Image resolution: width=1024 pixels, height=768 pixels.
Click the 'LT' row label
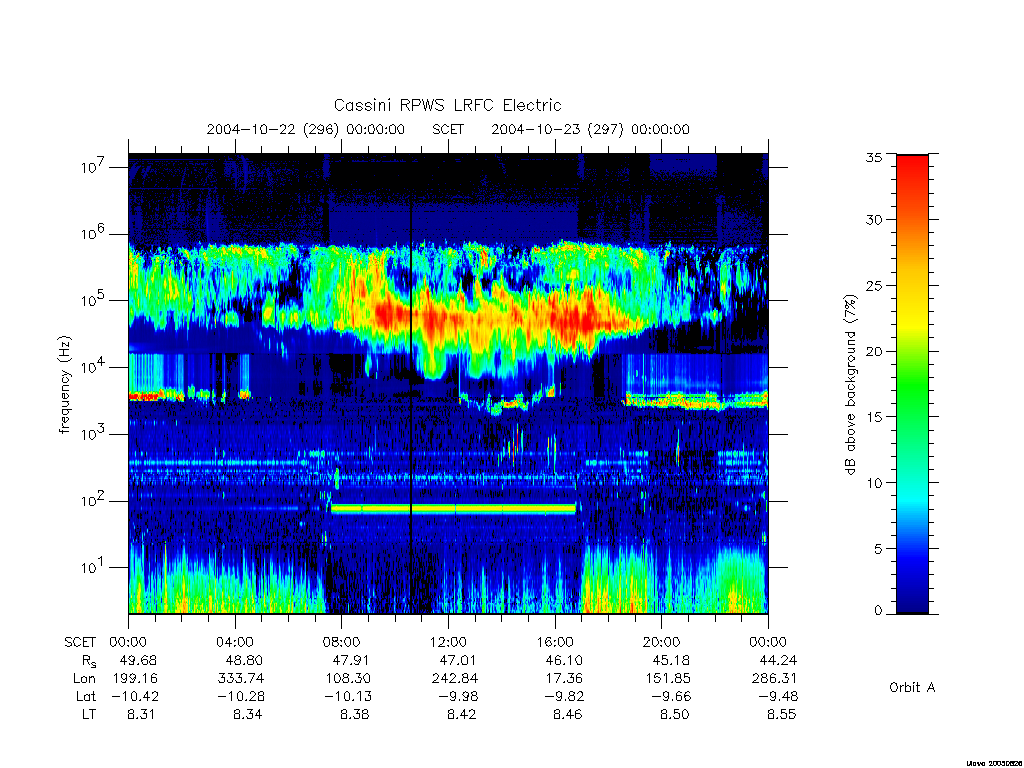coord(89,714)
